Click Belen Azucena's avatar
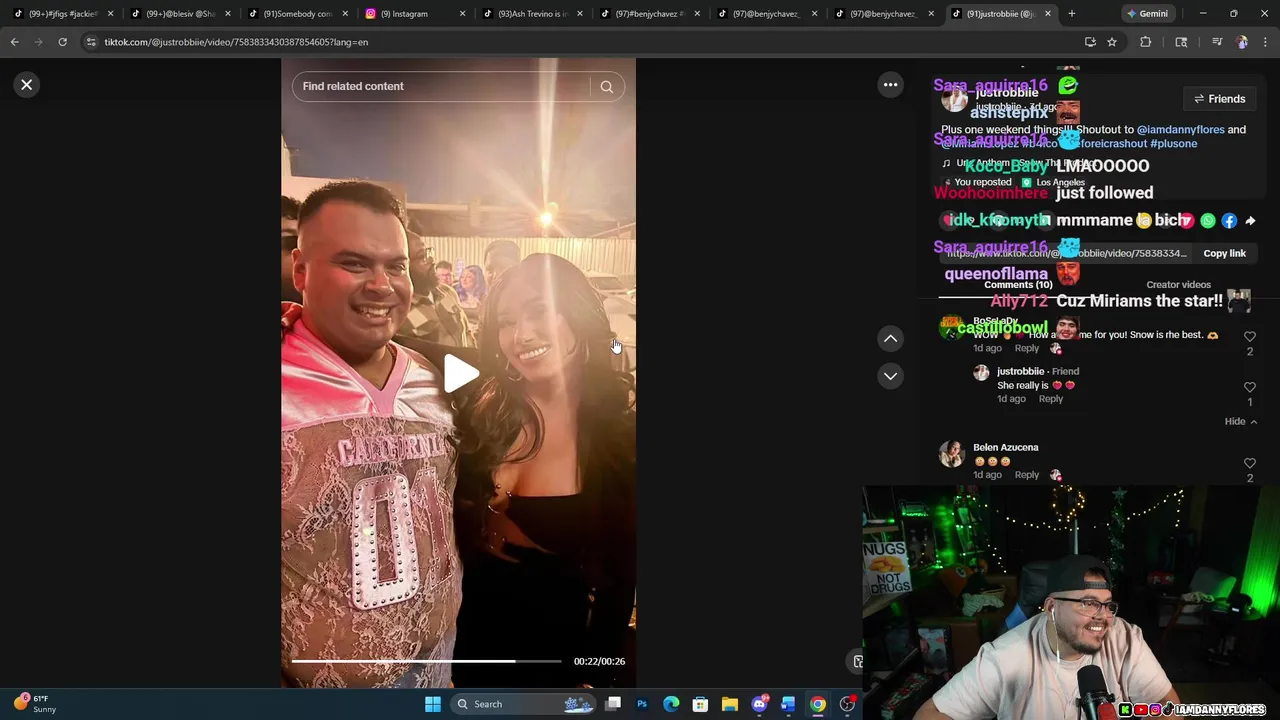This screenshot has height=720, width=1280. click(952, 454)
